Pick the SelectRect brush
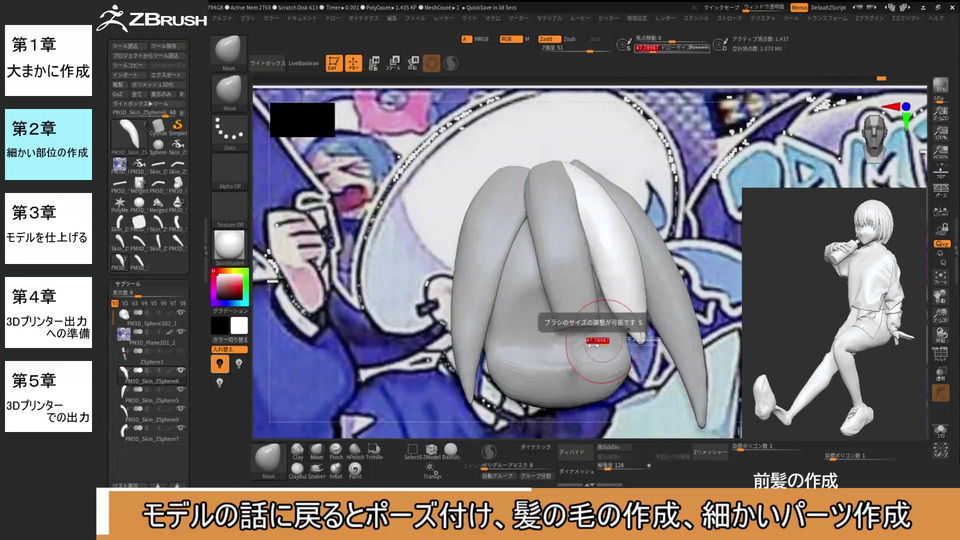This screenshot has width=960, height=540. tap(413, 452)
